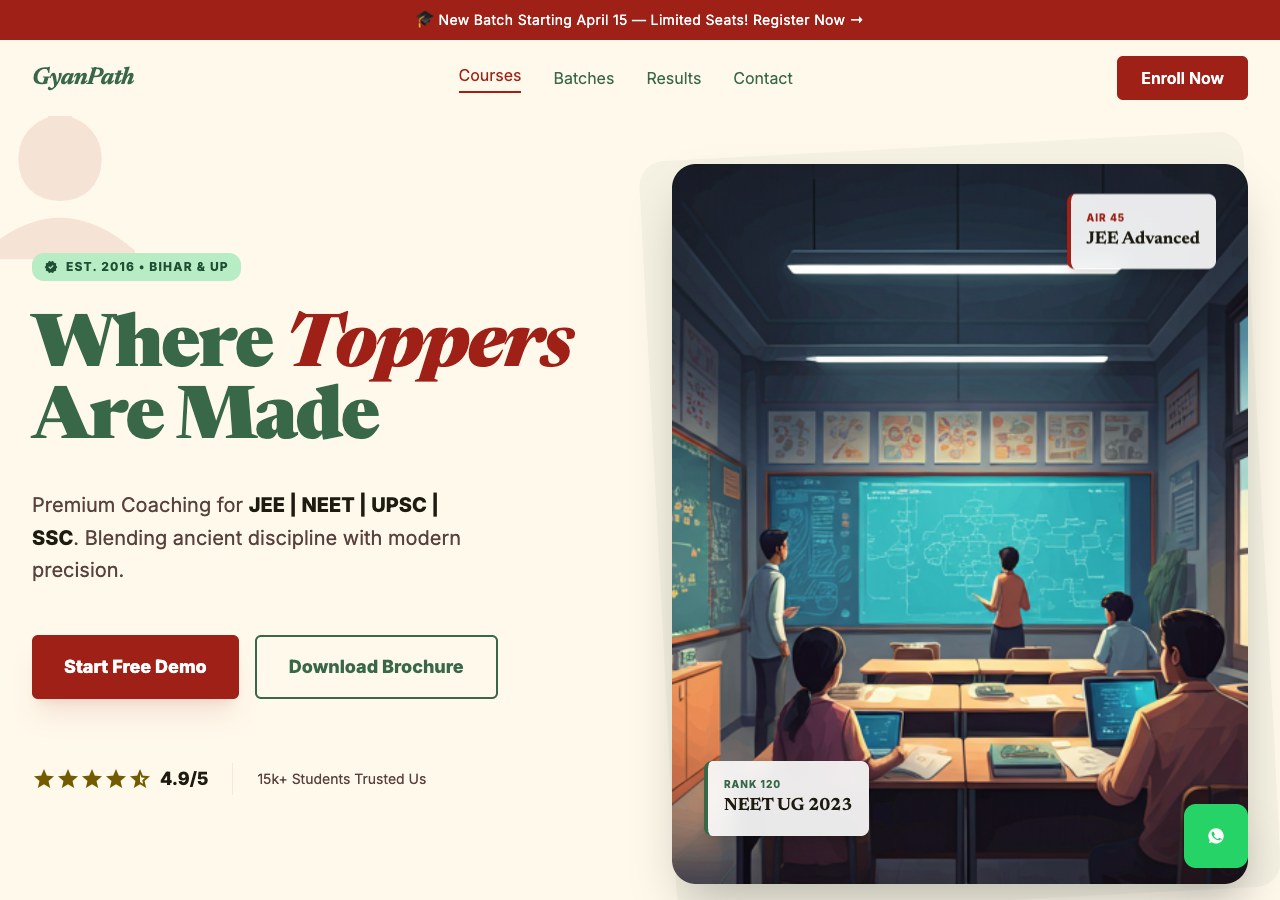
Task: Click the arrow after Register Now
Action: 856,20
